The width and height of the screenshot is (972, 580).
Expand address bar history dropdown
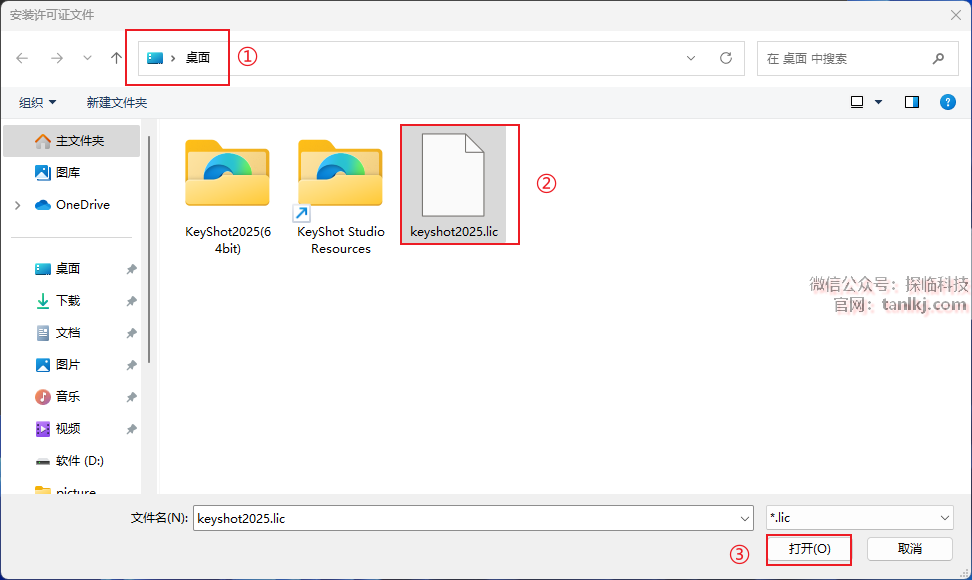click(x=691, y=58)
